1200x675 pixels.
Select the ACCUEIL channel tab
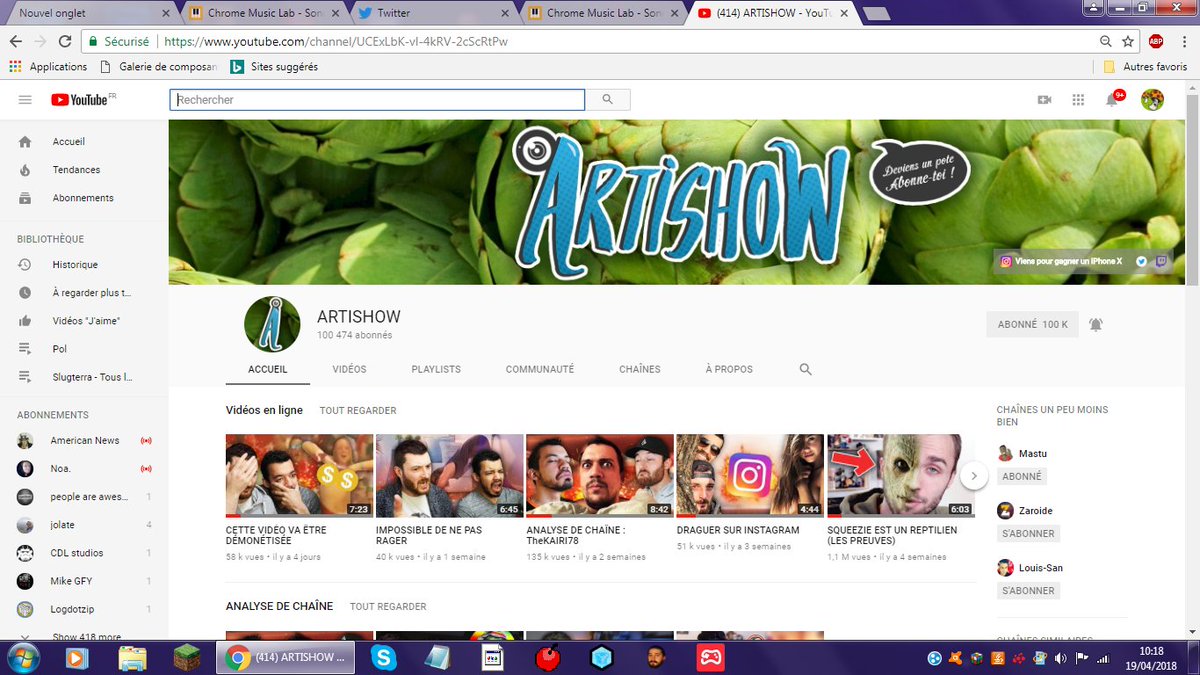point(268,369)
